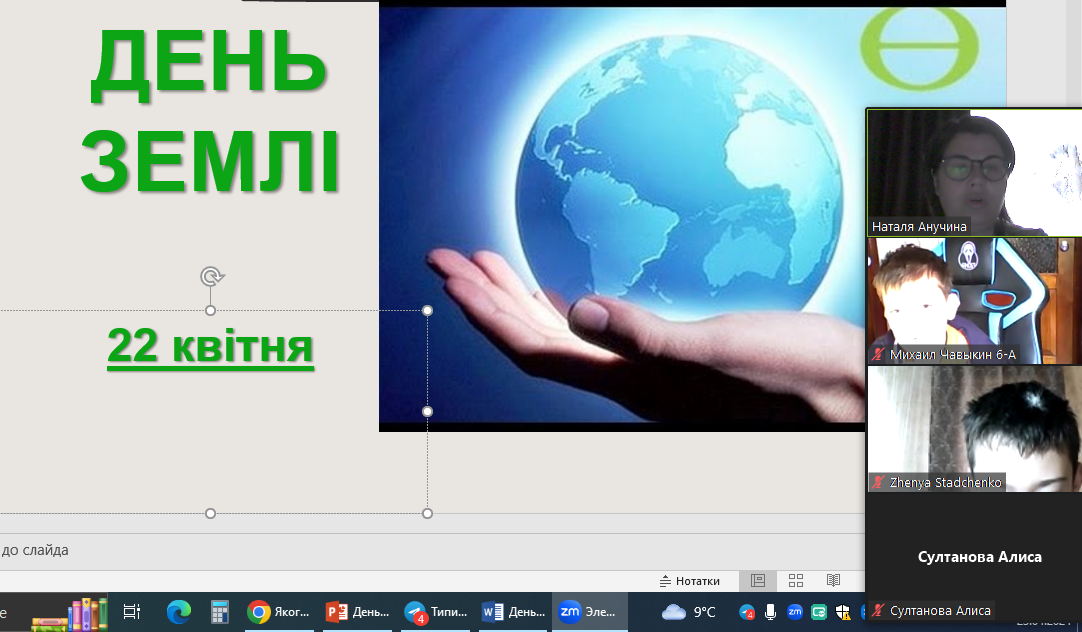
Task: Open the Zoom icon in the system tray
Action: 795,611
